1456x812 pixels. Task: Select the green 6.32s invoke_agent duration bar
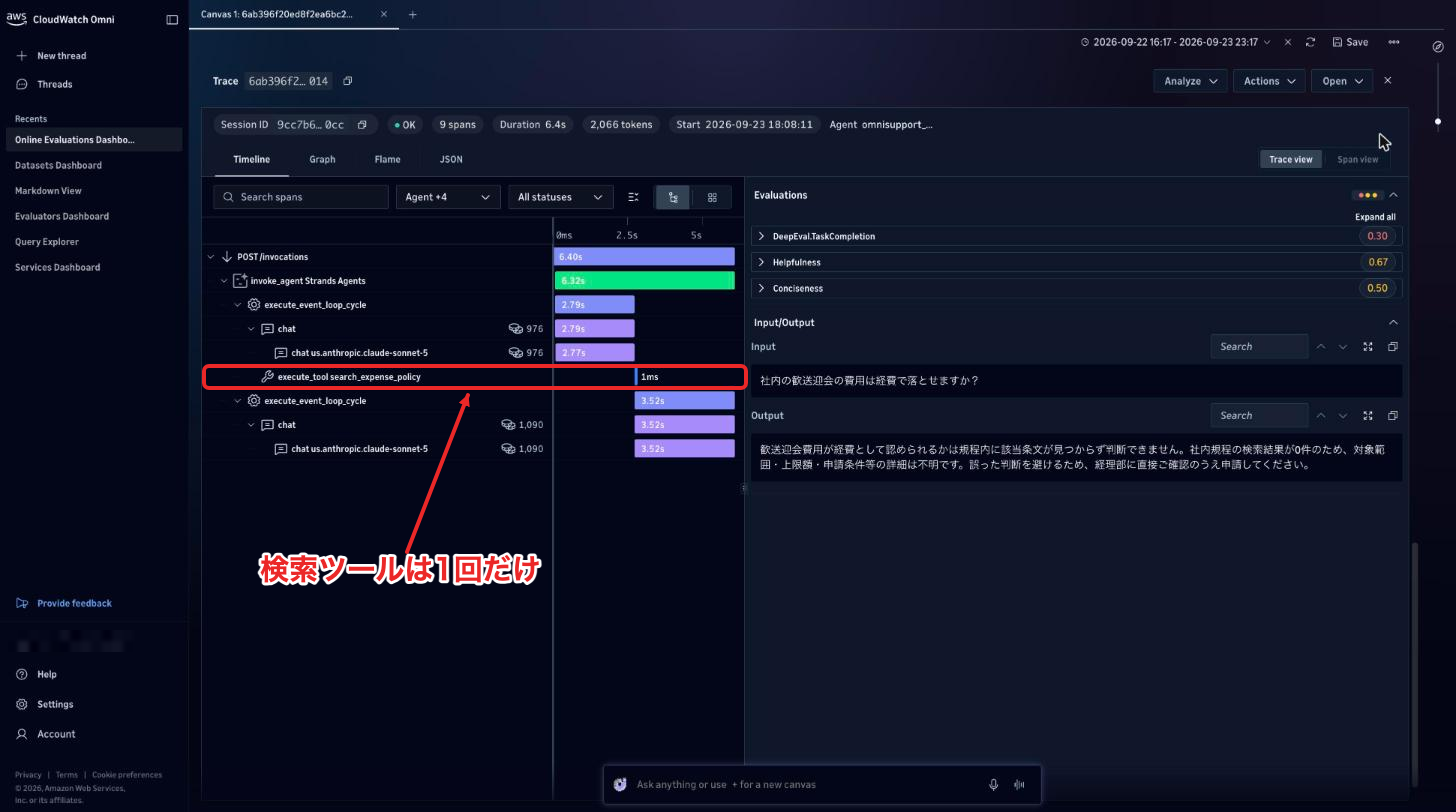click(645, 281)
